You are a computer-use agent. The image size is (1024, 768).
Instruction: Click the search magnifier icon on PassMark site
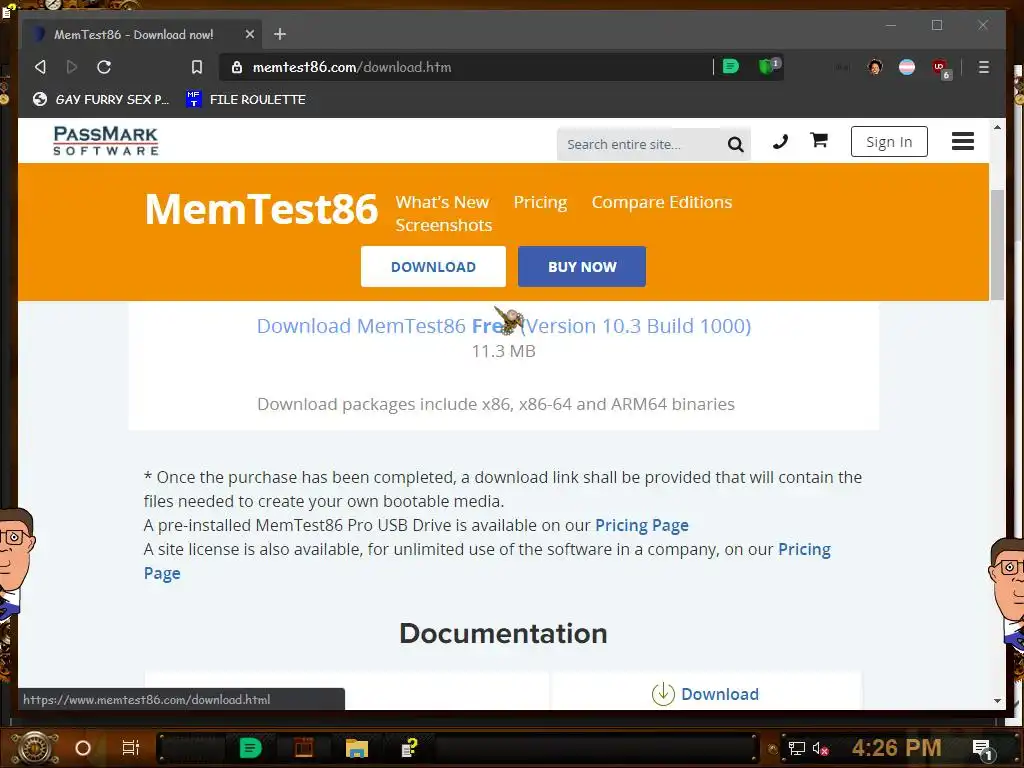pyautogui.click(x=735, y=144)
